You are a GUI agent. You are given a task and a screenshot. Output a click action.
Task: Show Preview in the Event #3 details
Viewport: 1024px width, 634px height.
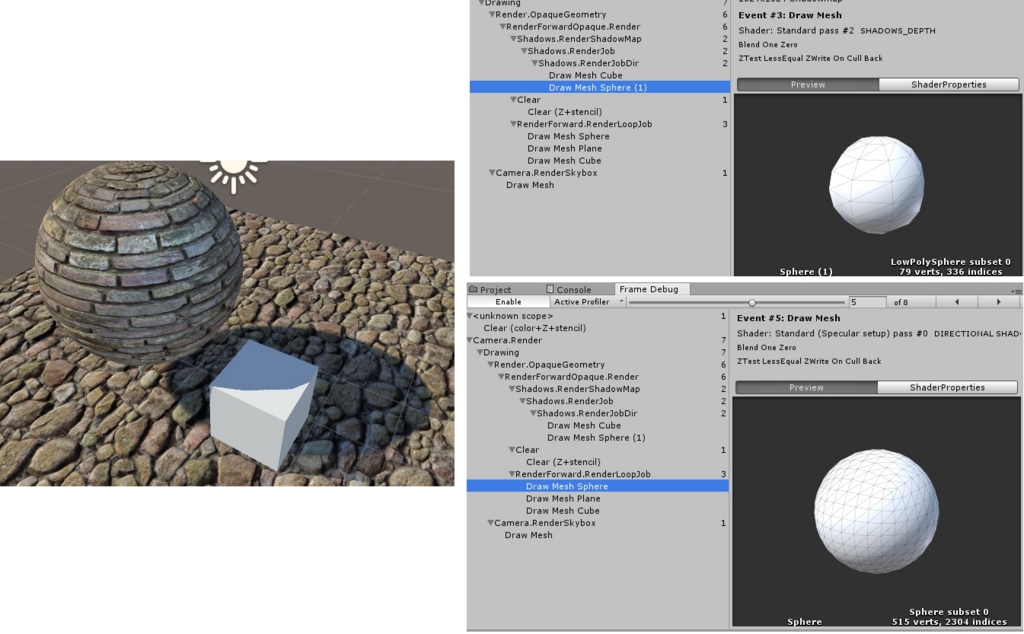tap(808, 84)
